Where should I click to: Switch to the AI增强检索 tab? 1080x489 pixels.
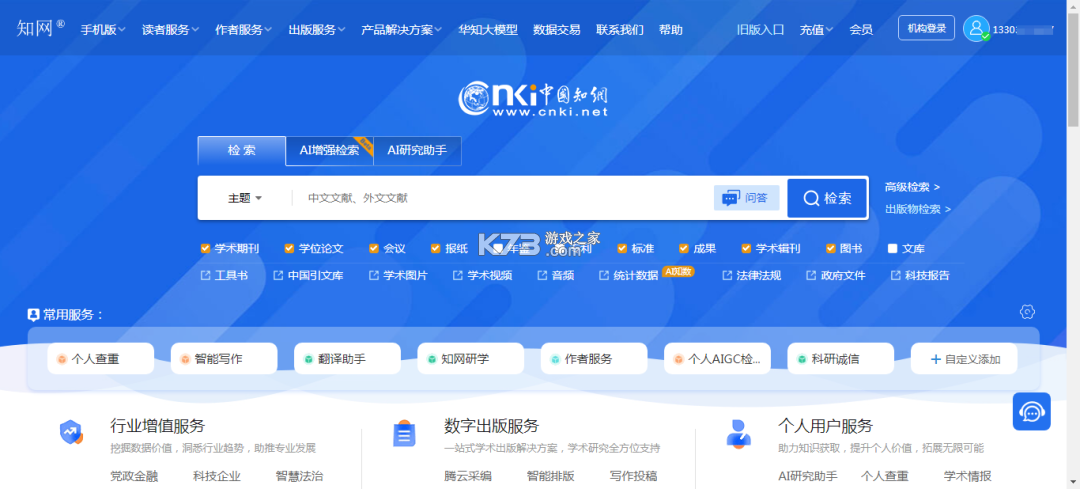pos(329,151)
